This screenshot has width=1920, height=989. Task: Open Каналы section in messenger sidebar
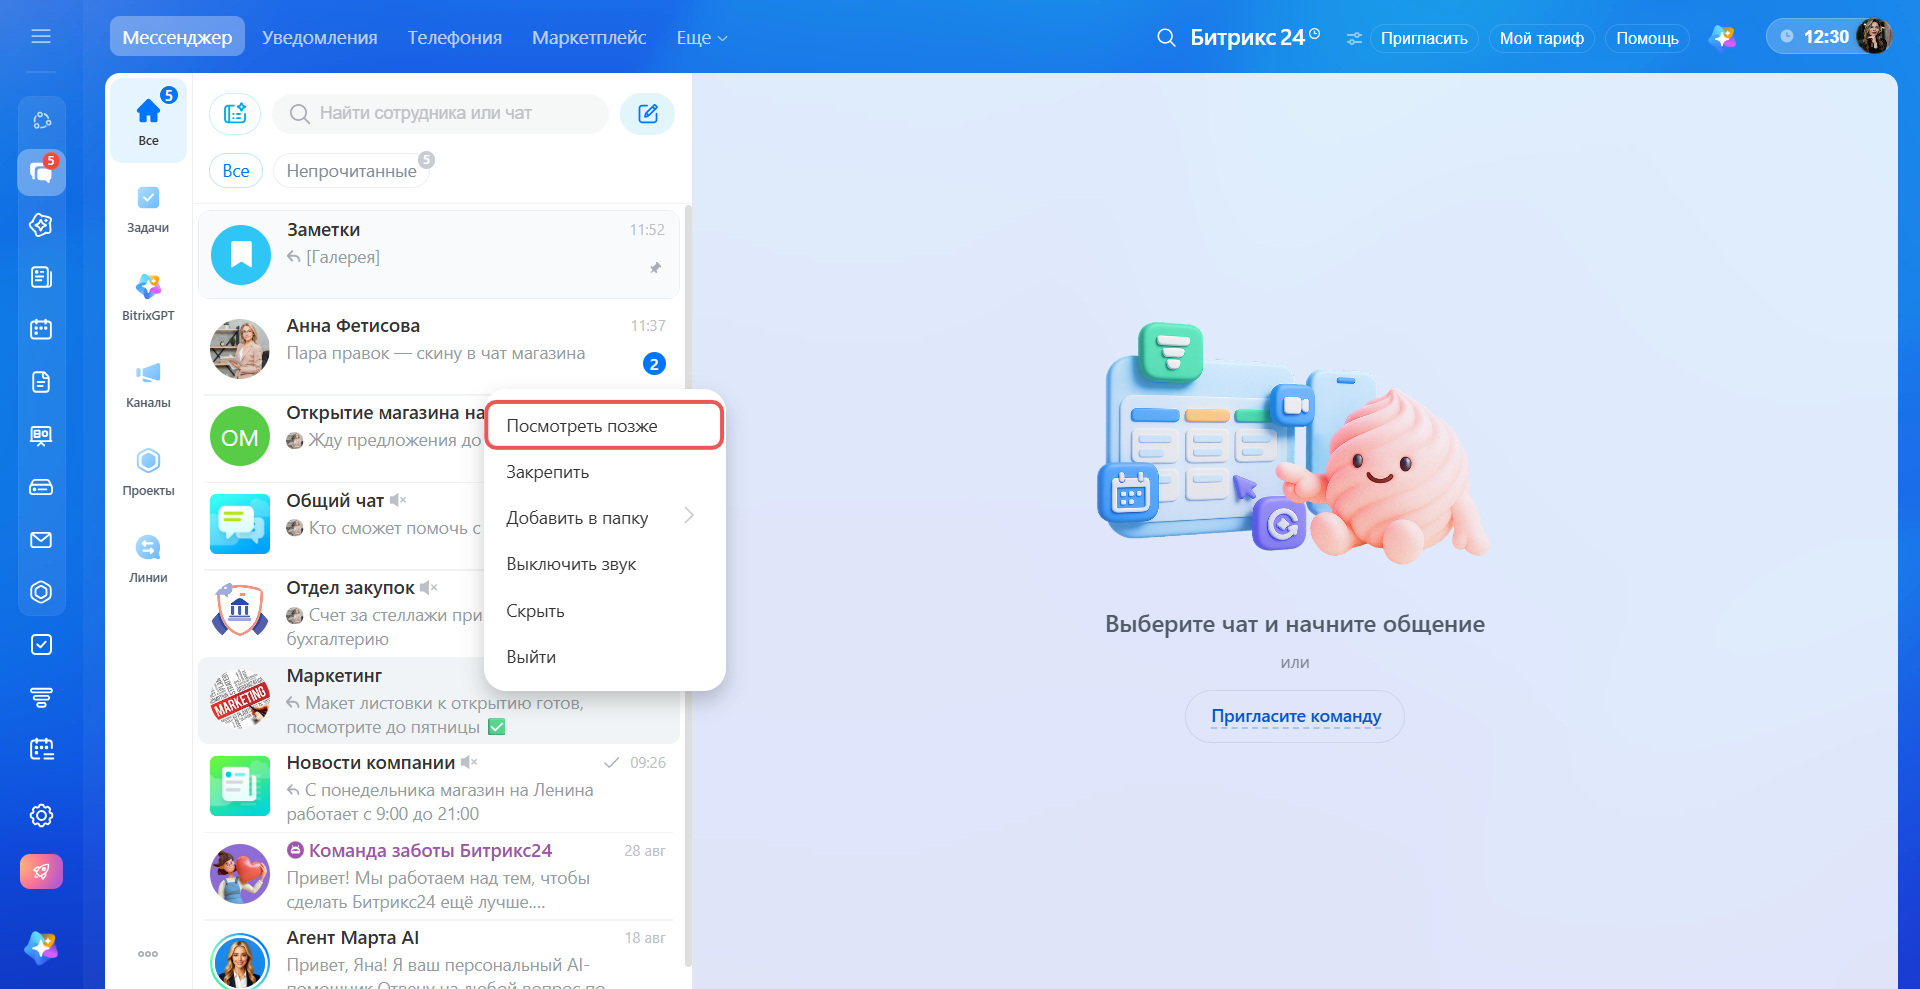148,385
